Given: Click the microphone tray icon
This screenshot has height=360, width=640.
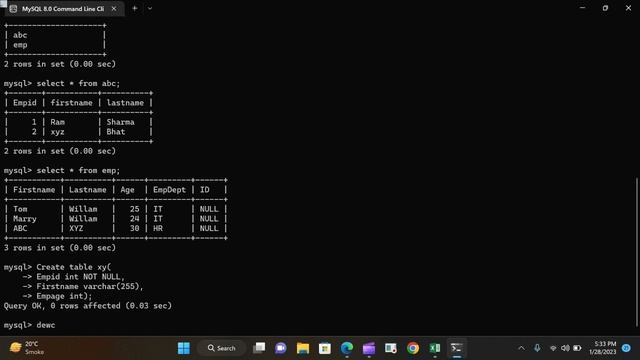Looking at the screenshot, I should [x=537, y=348].
